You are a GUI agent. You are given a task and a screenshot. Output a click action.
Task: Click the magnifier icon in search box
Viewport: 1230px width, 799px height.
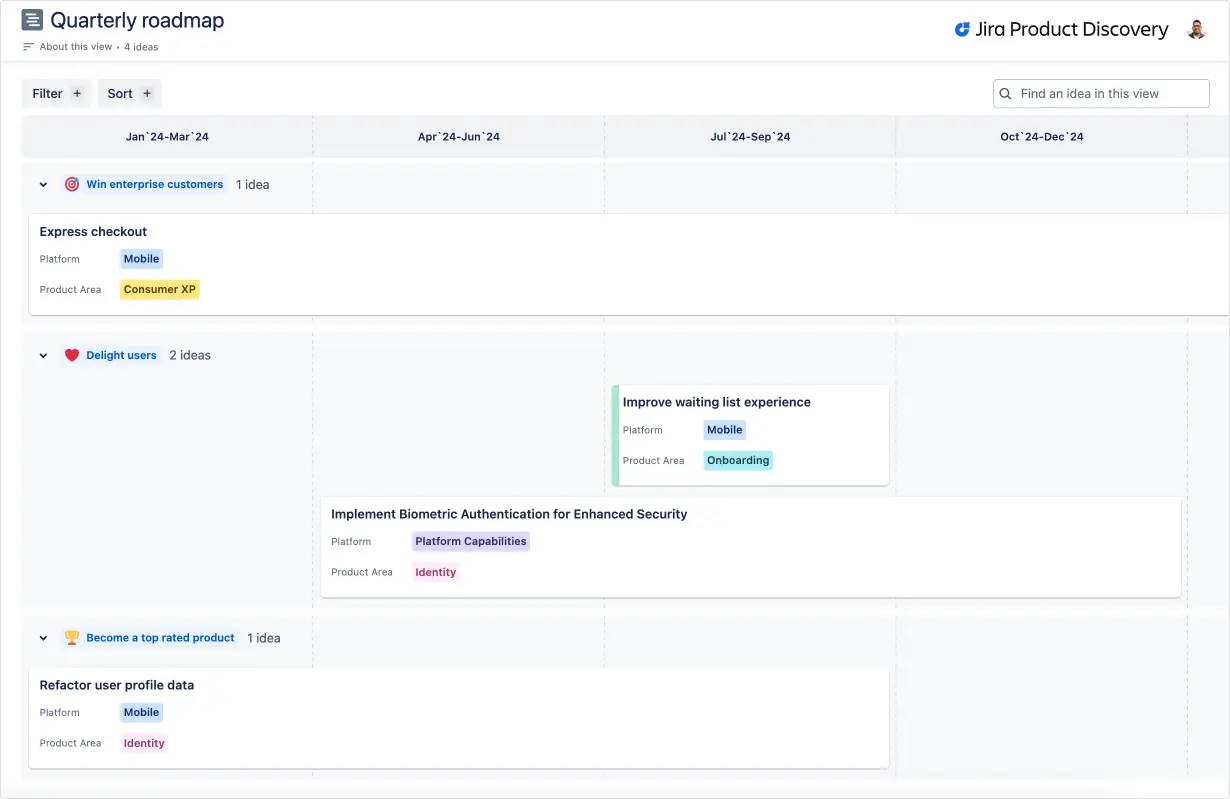pos(1006,94)
